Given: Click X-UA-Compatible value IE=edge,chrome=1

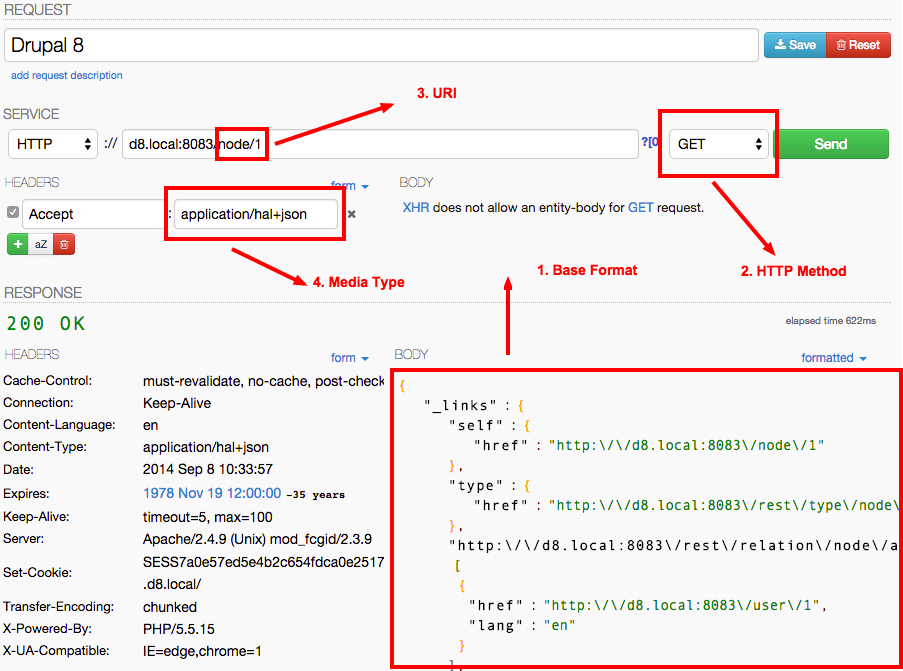Looking at the screenshot, I should pos(202,651).
